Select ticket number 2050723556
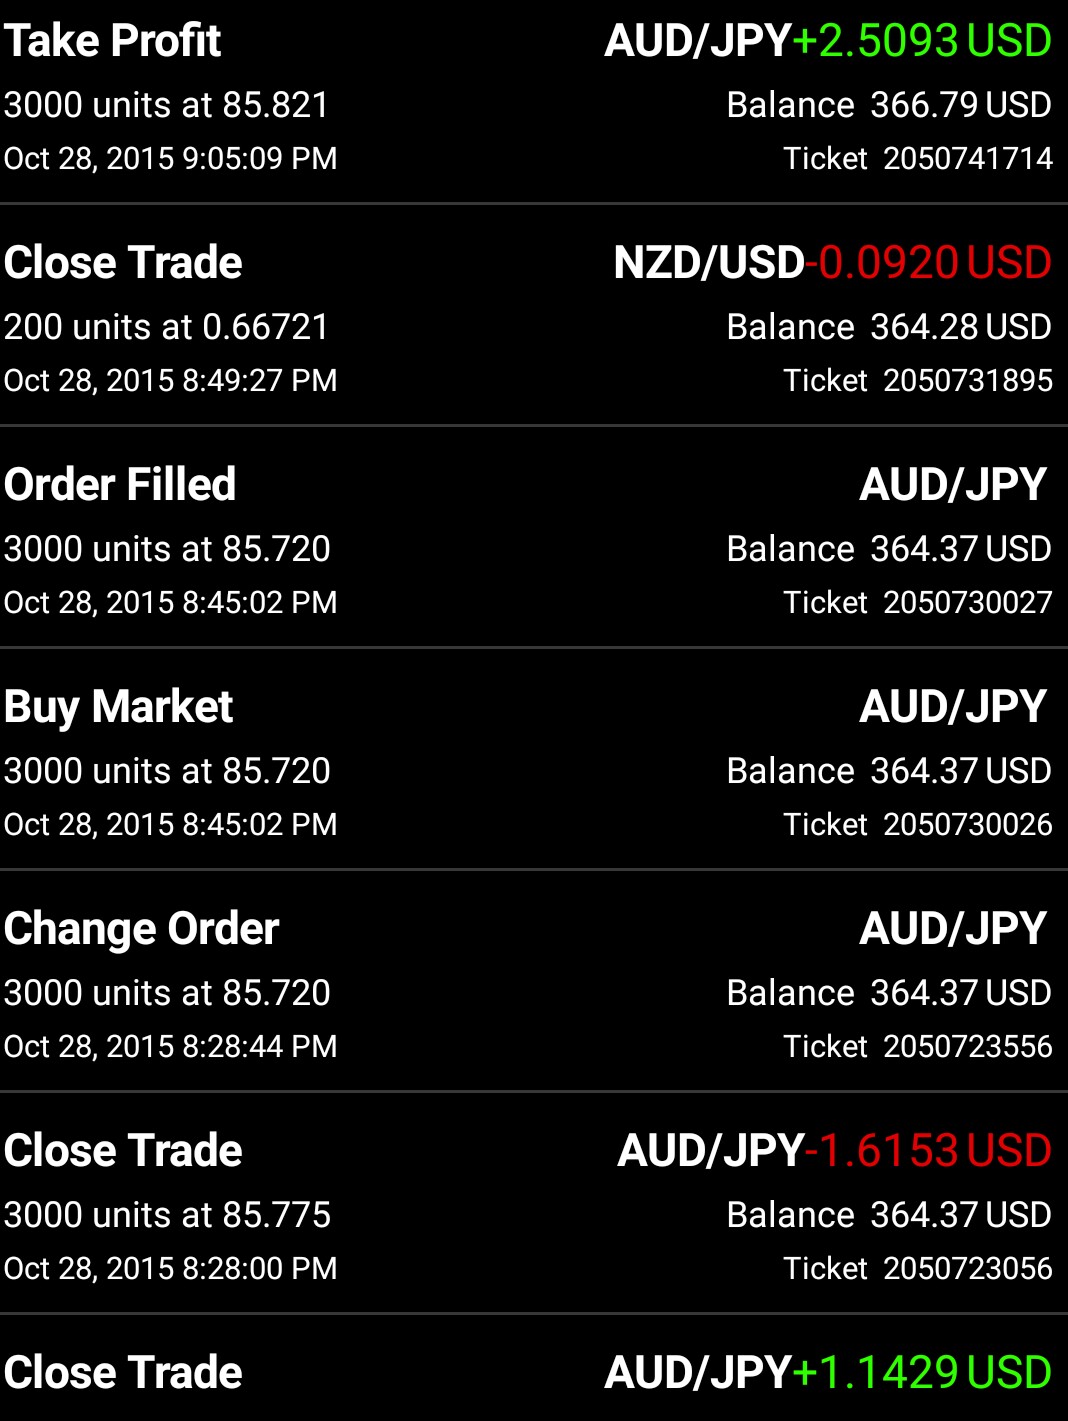The width and height of the screenshot is (1068, 1421). point(967,1046)
